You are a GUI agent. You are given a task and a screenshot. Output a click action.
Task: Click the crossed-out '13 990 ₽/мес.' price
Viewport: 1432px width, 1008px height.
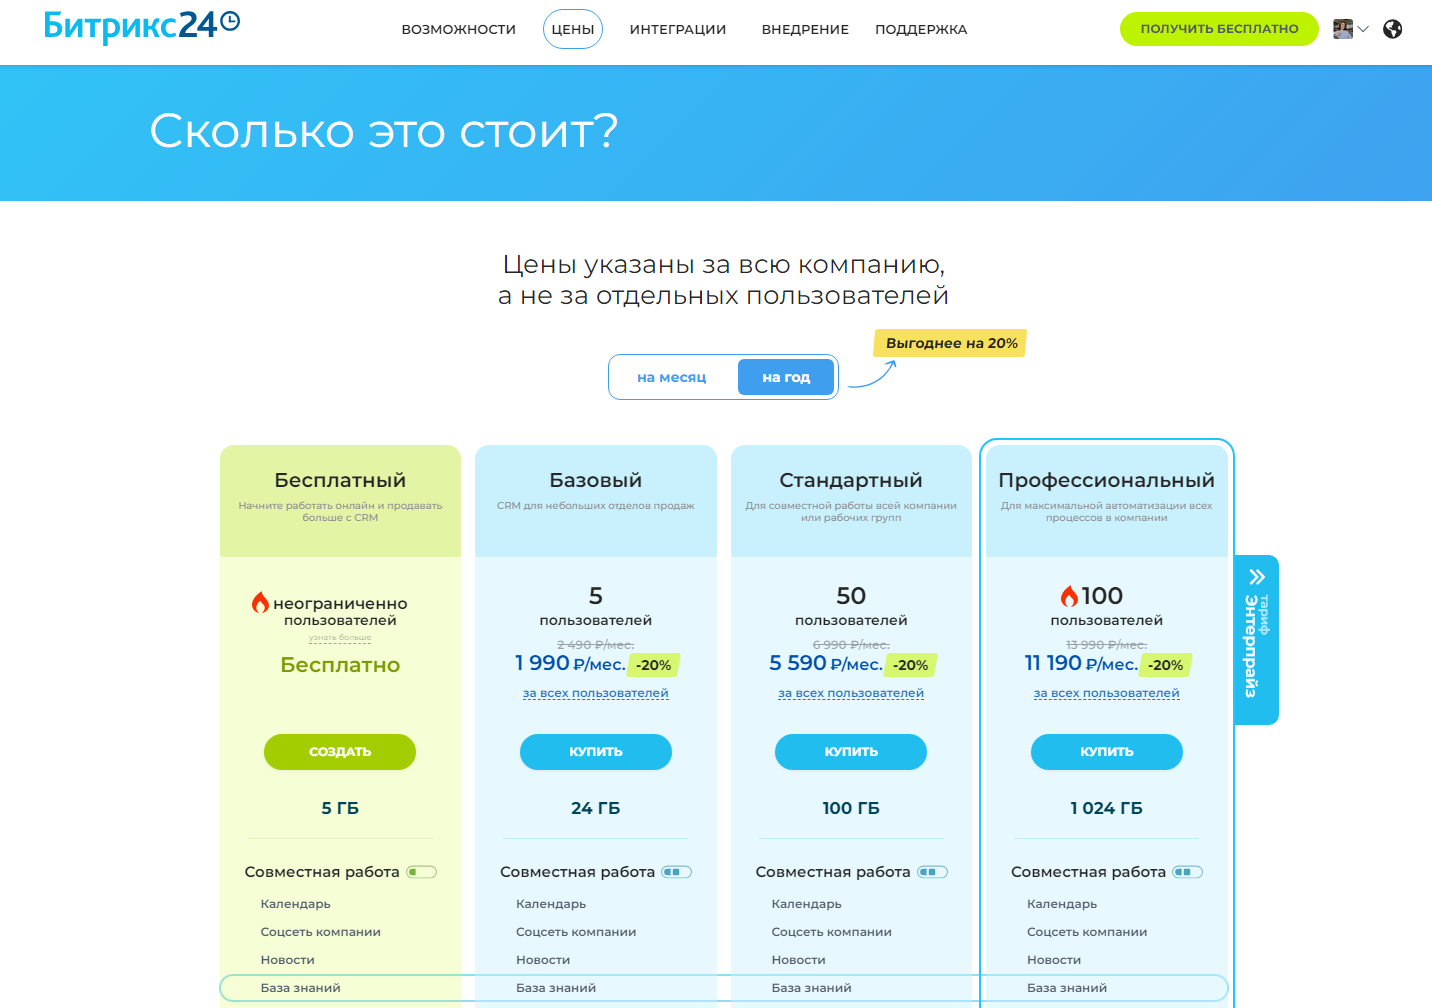pyautogui.click(x=1107, y=644)
